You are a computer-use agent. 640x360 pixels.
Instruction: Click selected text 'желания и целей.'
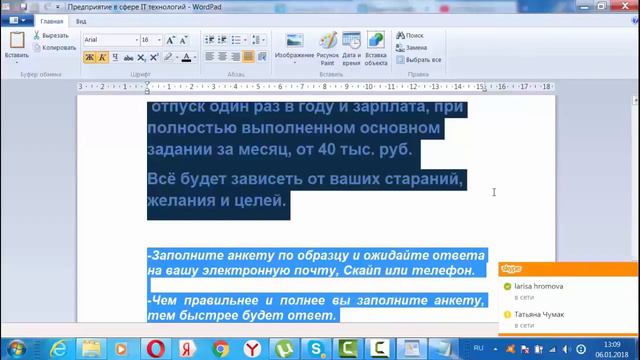pyautogui.click(x=217, y=200)
